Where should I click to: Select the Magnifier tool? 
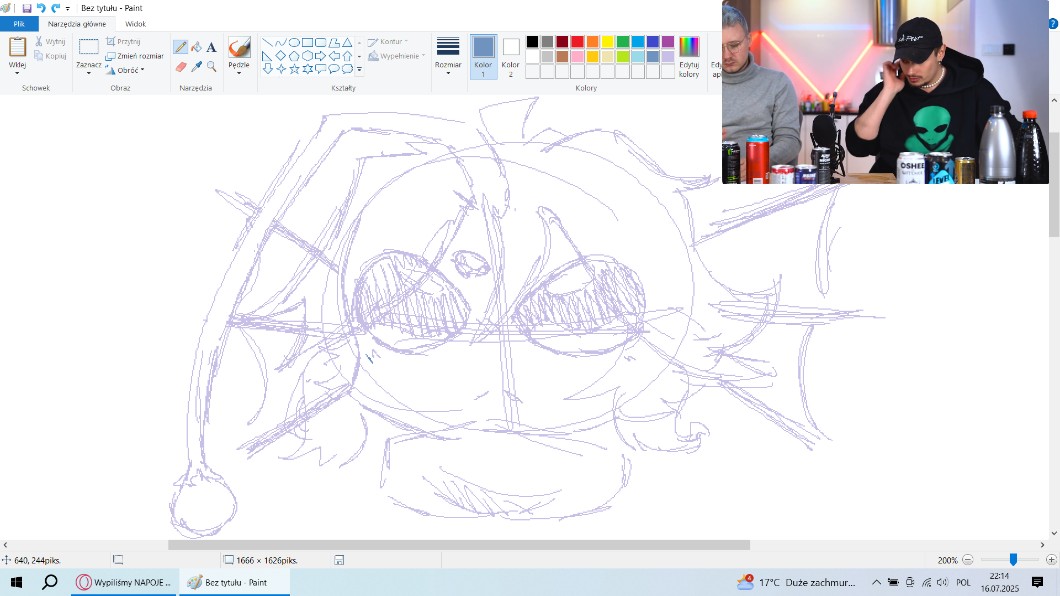click(212, 67)
